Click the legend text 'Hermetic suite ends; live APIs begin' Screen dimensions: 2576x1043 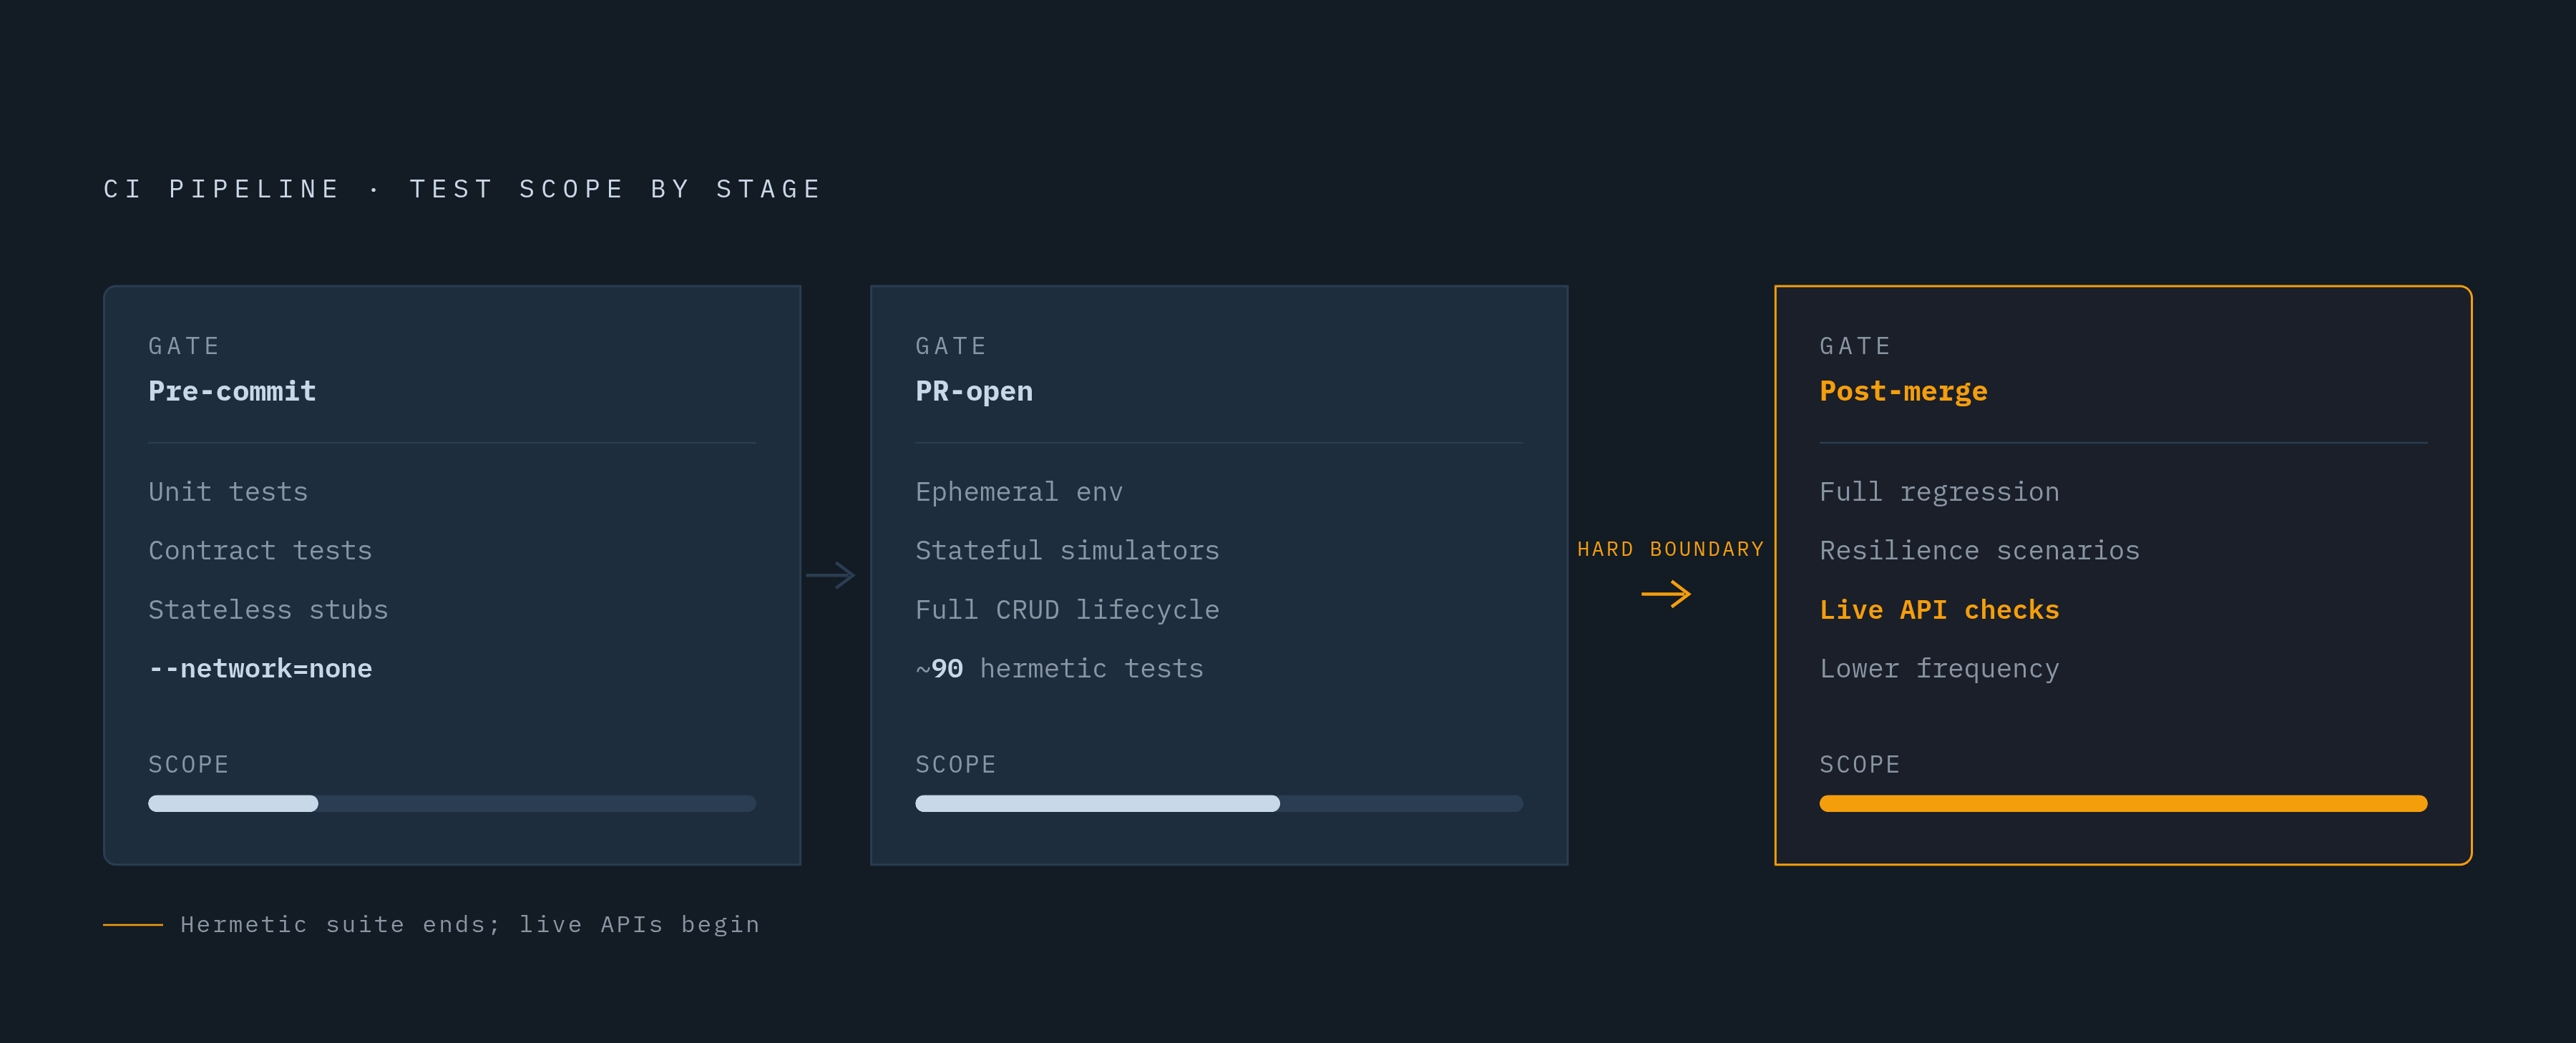click(470, 925)
